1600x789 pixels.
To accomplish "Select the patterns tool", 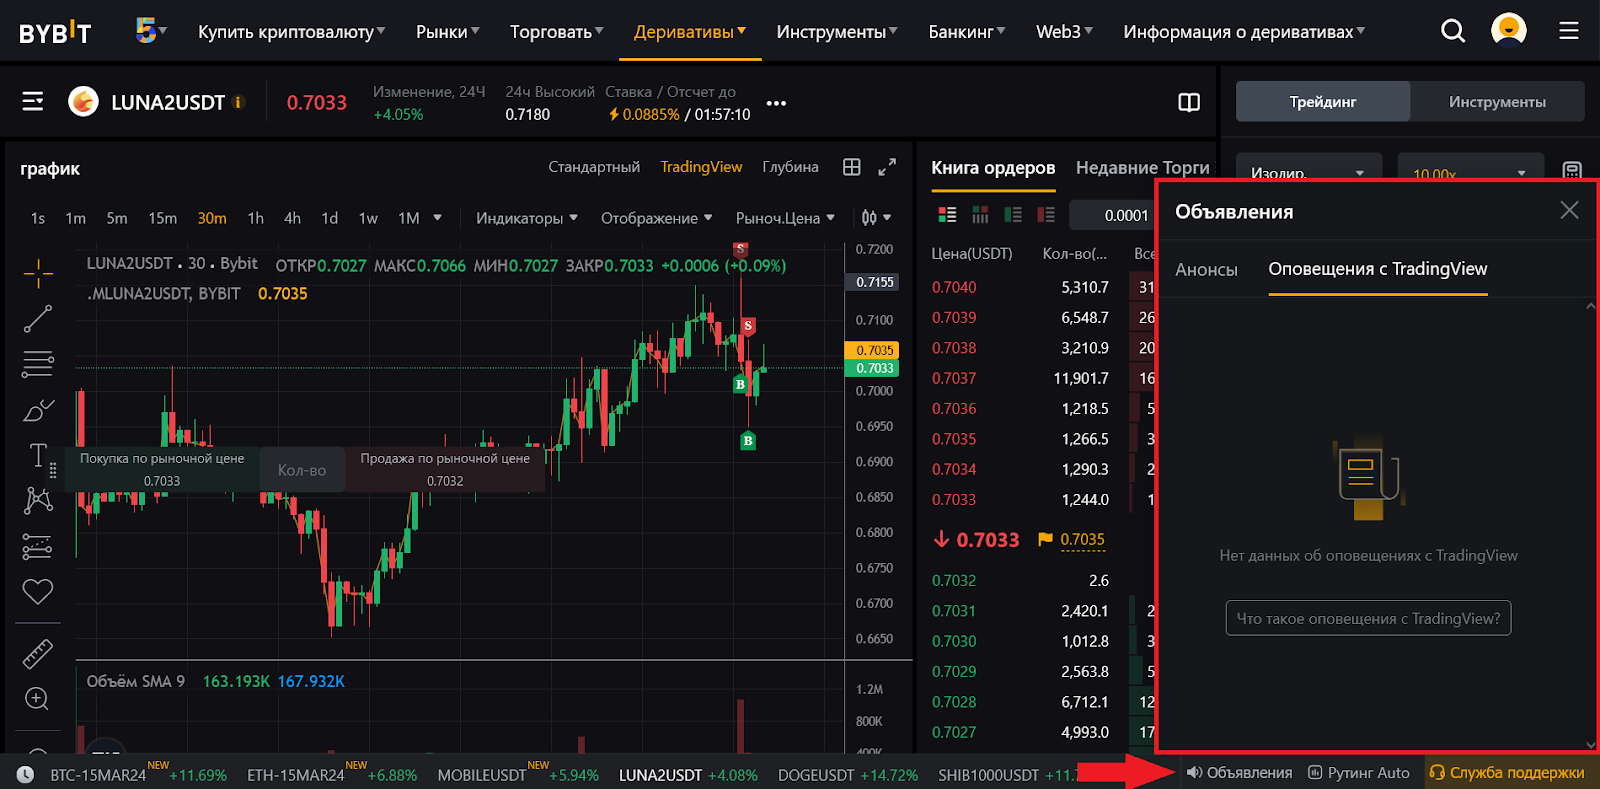I will [38, 500].
